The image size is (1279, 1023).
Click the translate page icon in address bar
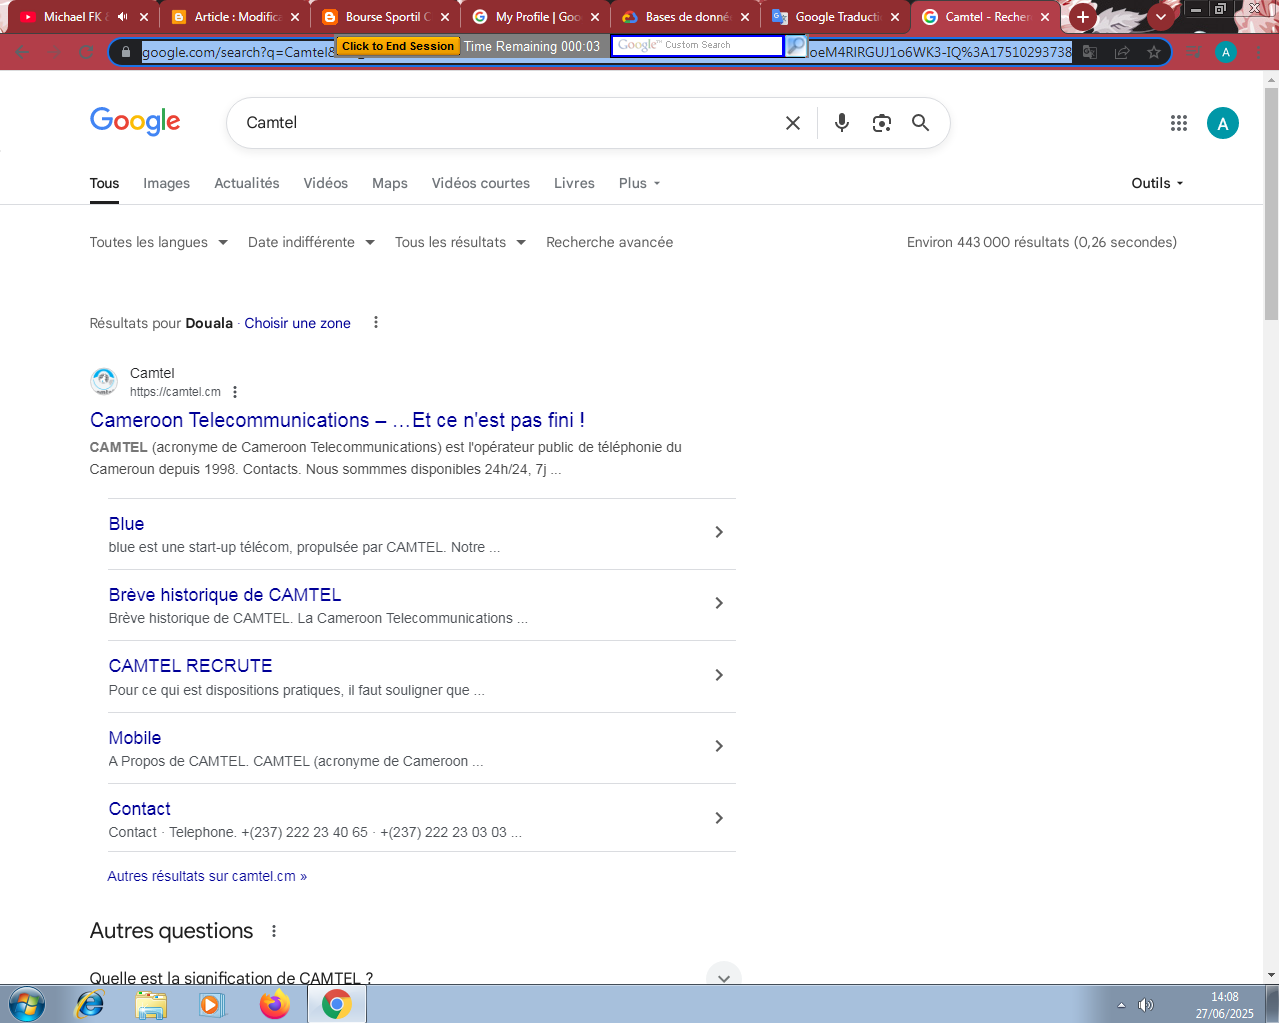pos(1090,52)
